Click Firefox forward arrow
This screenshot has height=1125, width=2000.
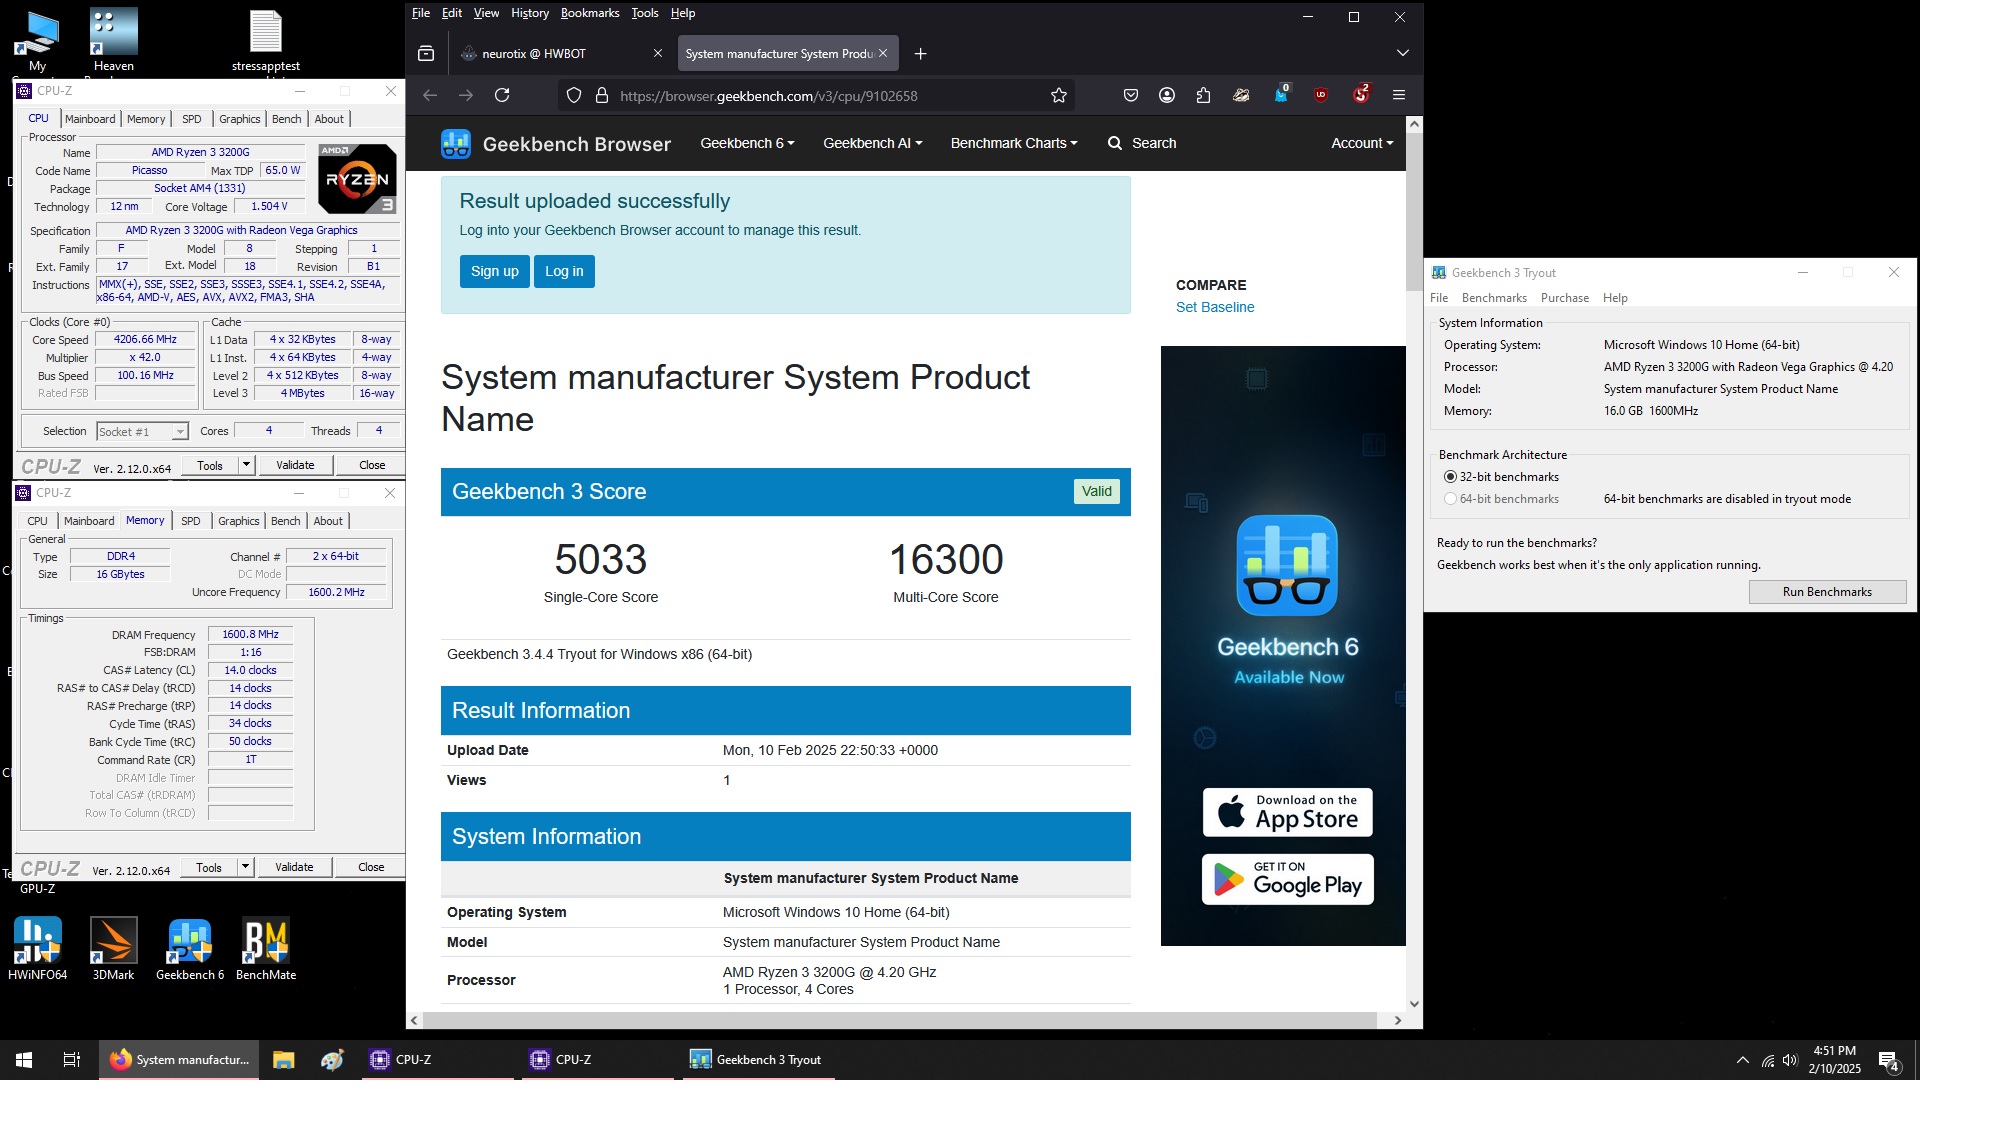(466, 95)
